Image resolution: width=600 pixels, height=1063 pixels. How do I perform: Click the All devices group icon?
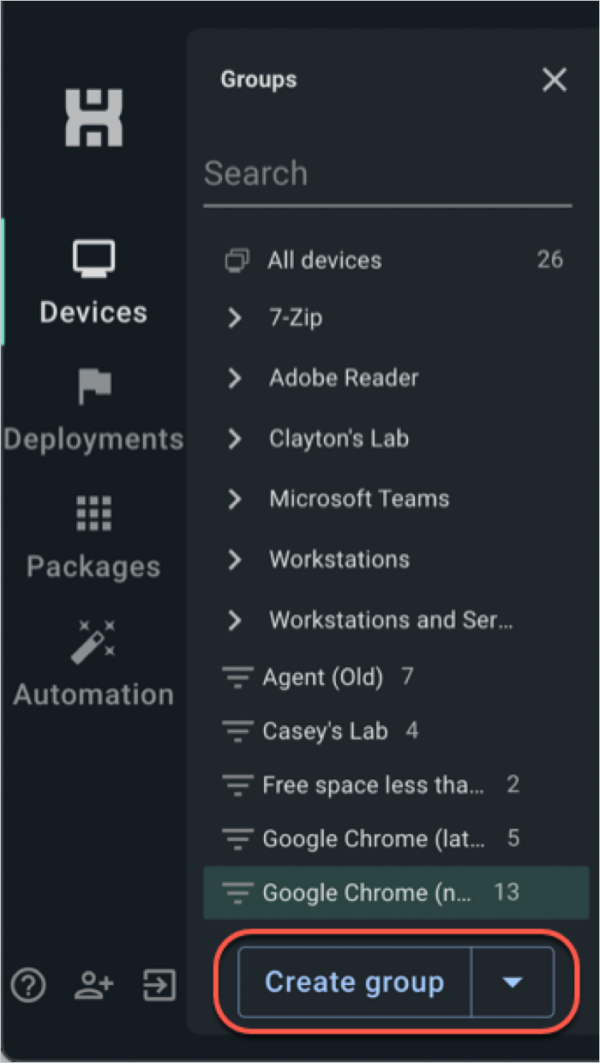236,259
